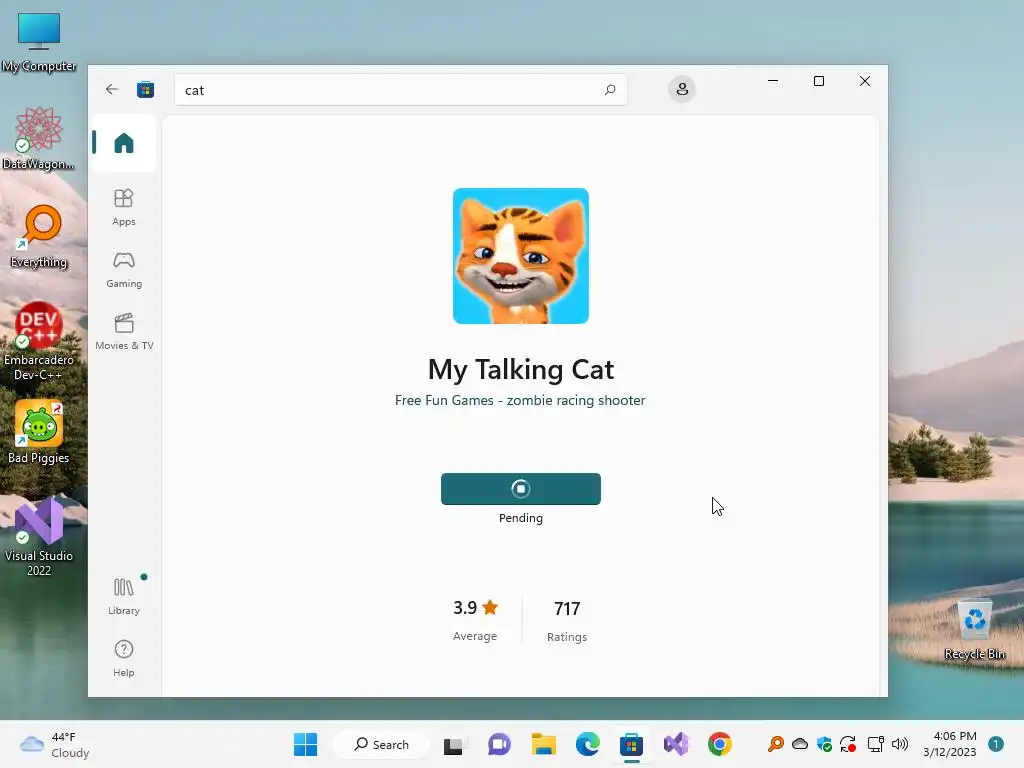Select the My Computer desktop icon

pyautogui.click(x=39, y=42)
